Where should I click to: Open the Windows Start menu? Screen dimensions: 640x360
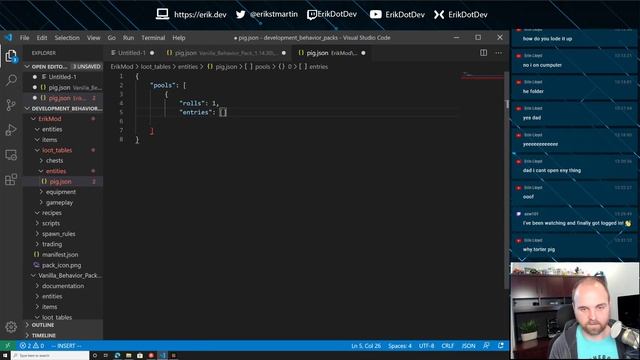tap(4, 356)
